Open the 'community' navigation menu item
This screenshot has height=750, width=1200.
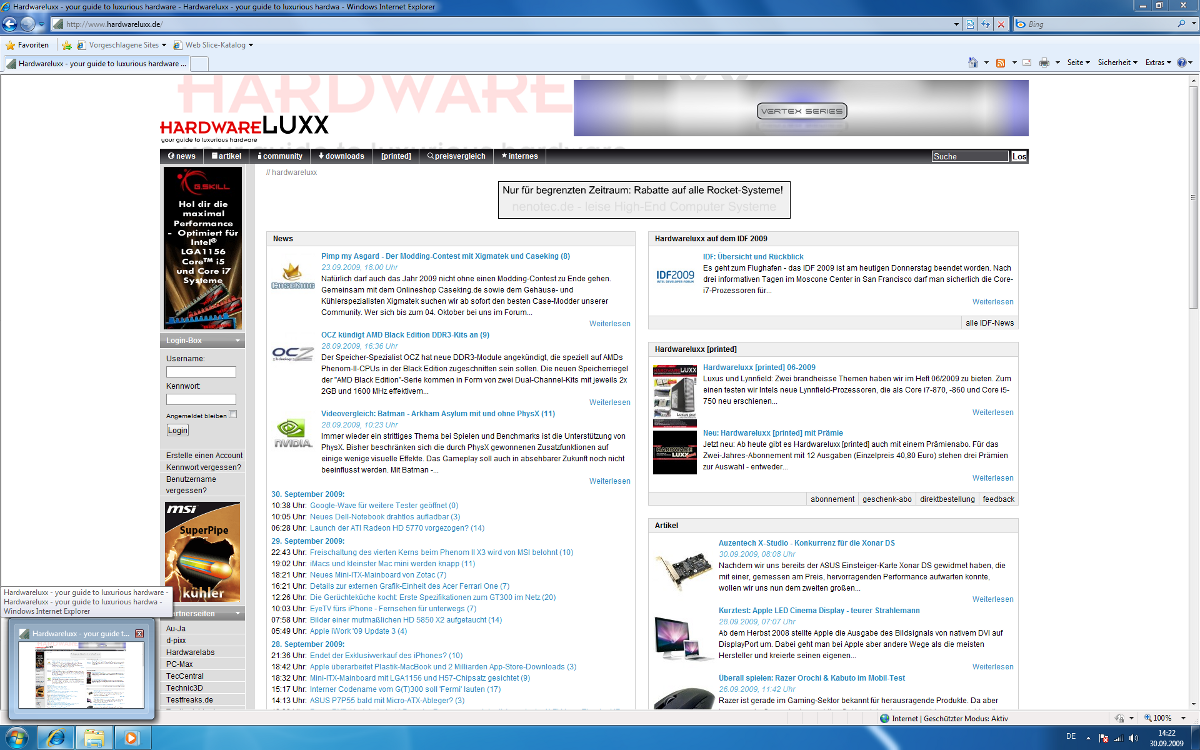click(280, 156)
